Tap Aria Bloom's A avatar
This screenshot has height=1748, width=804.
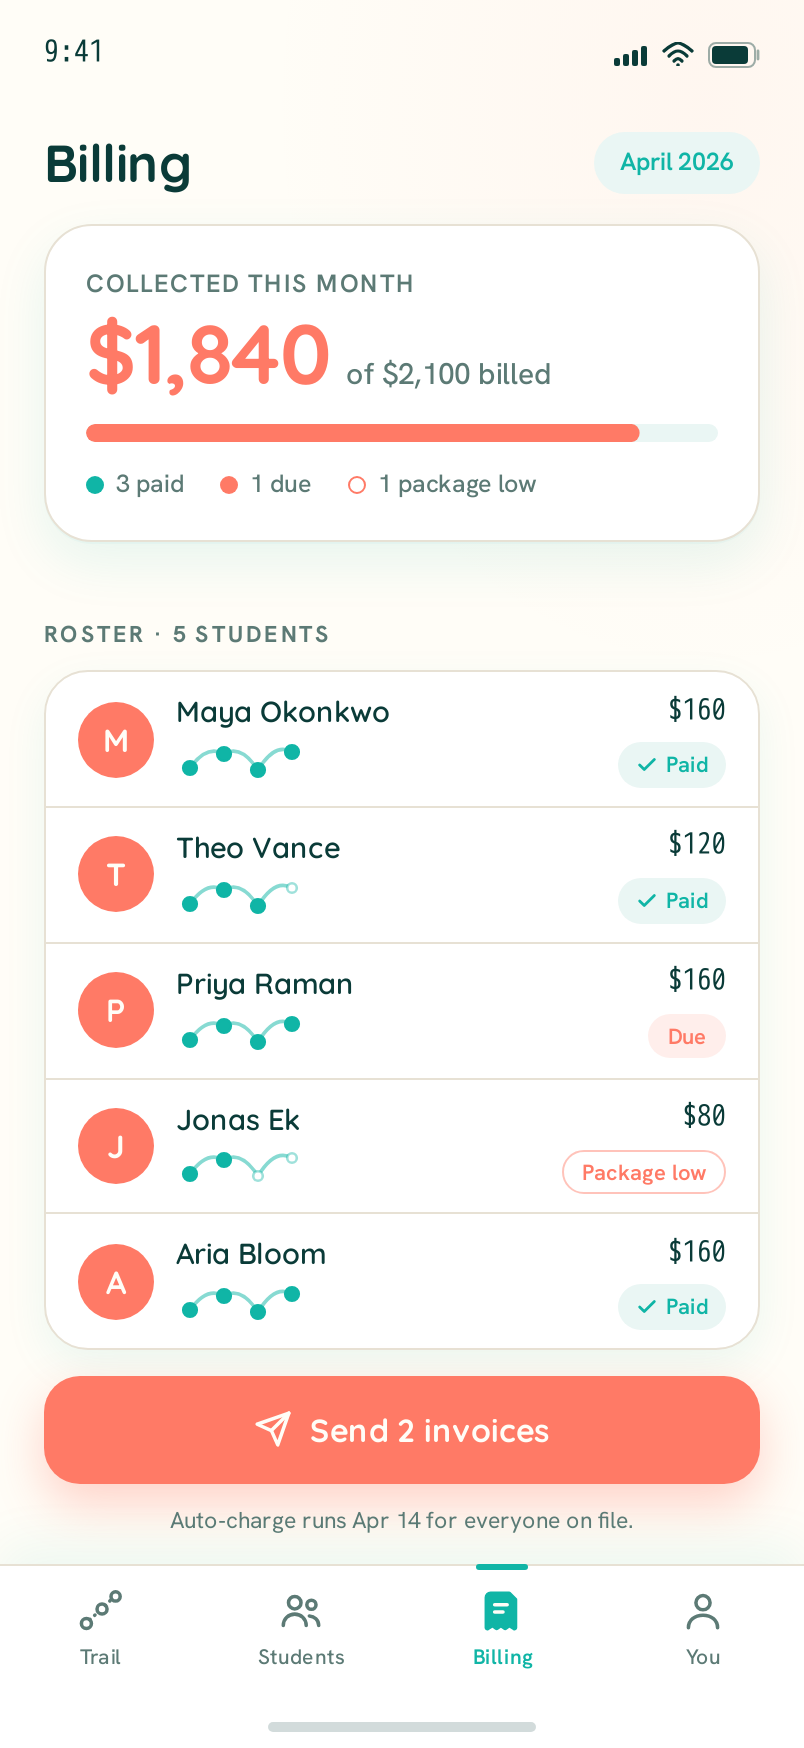tap(116, 1282)
